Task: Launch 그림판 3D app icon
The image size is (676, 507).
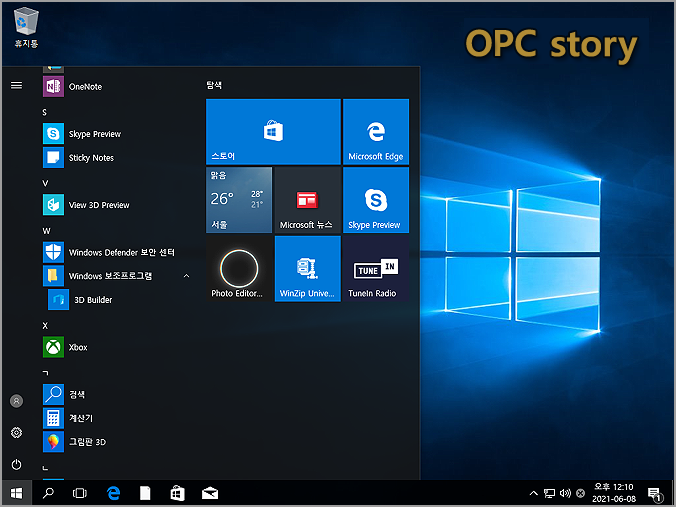Action: 53,442
